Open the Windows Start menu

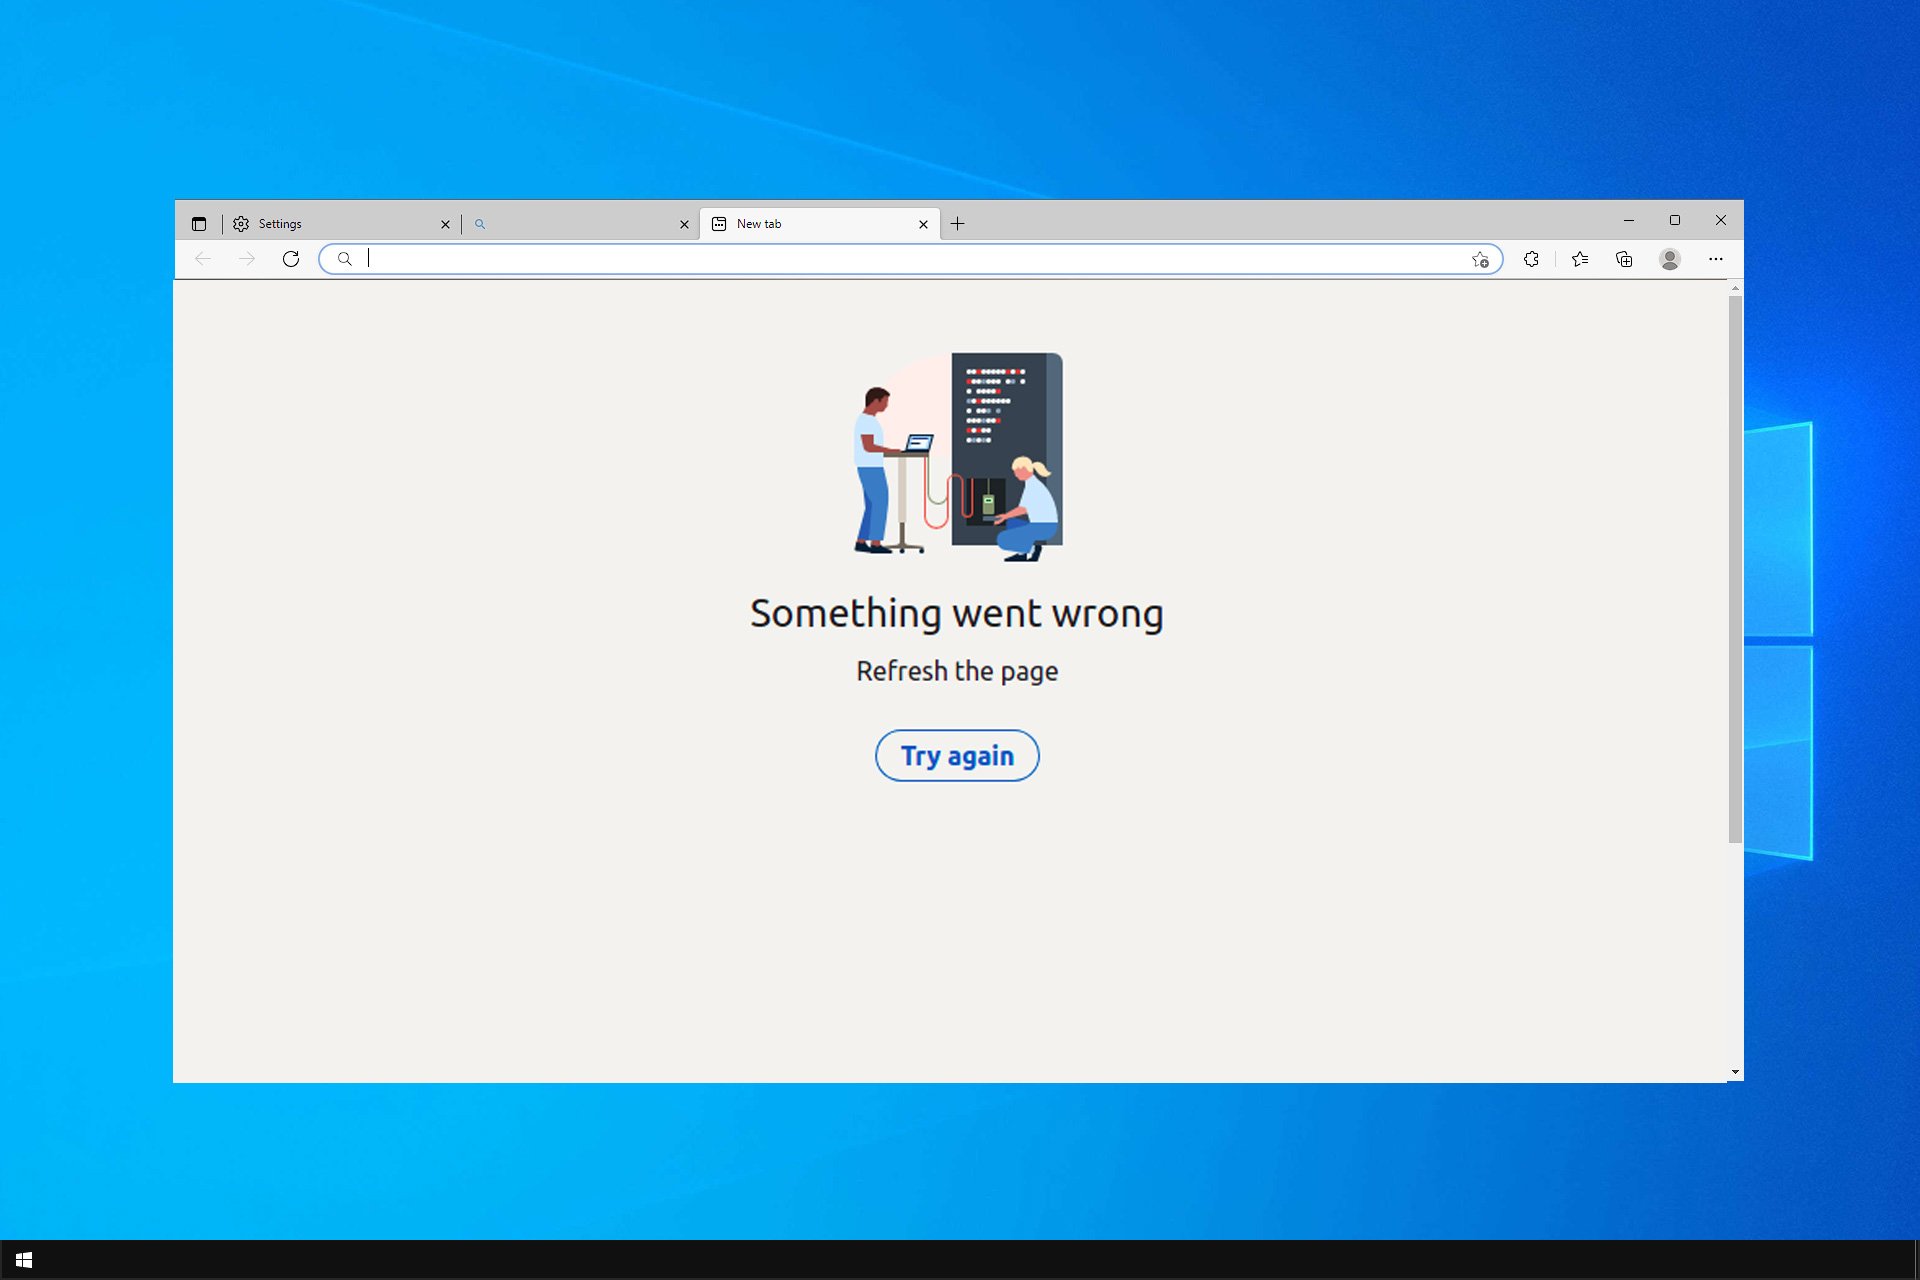tap(24, 1260)
